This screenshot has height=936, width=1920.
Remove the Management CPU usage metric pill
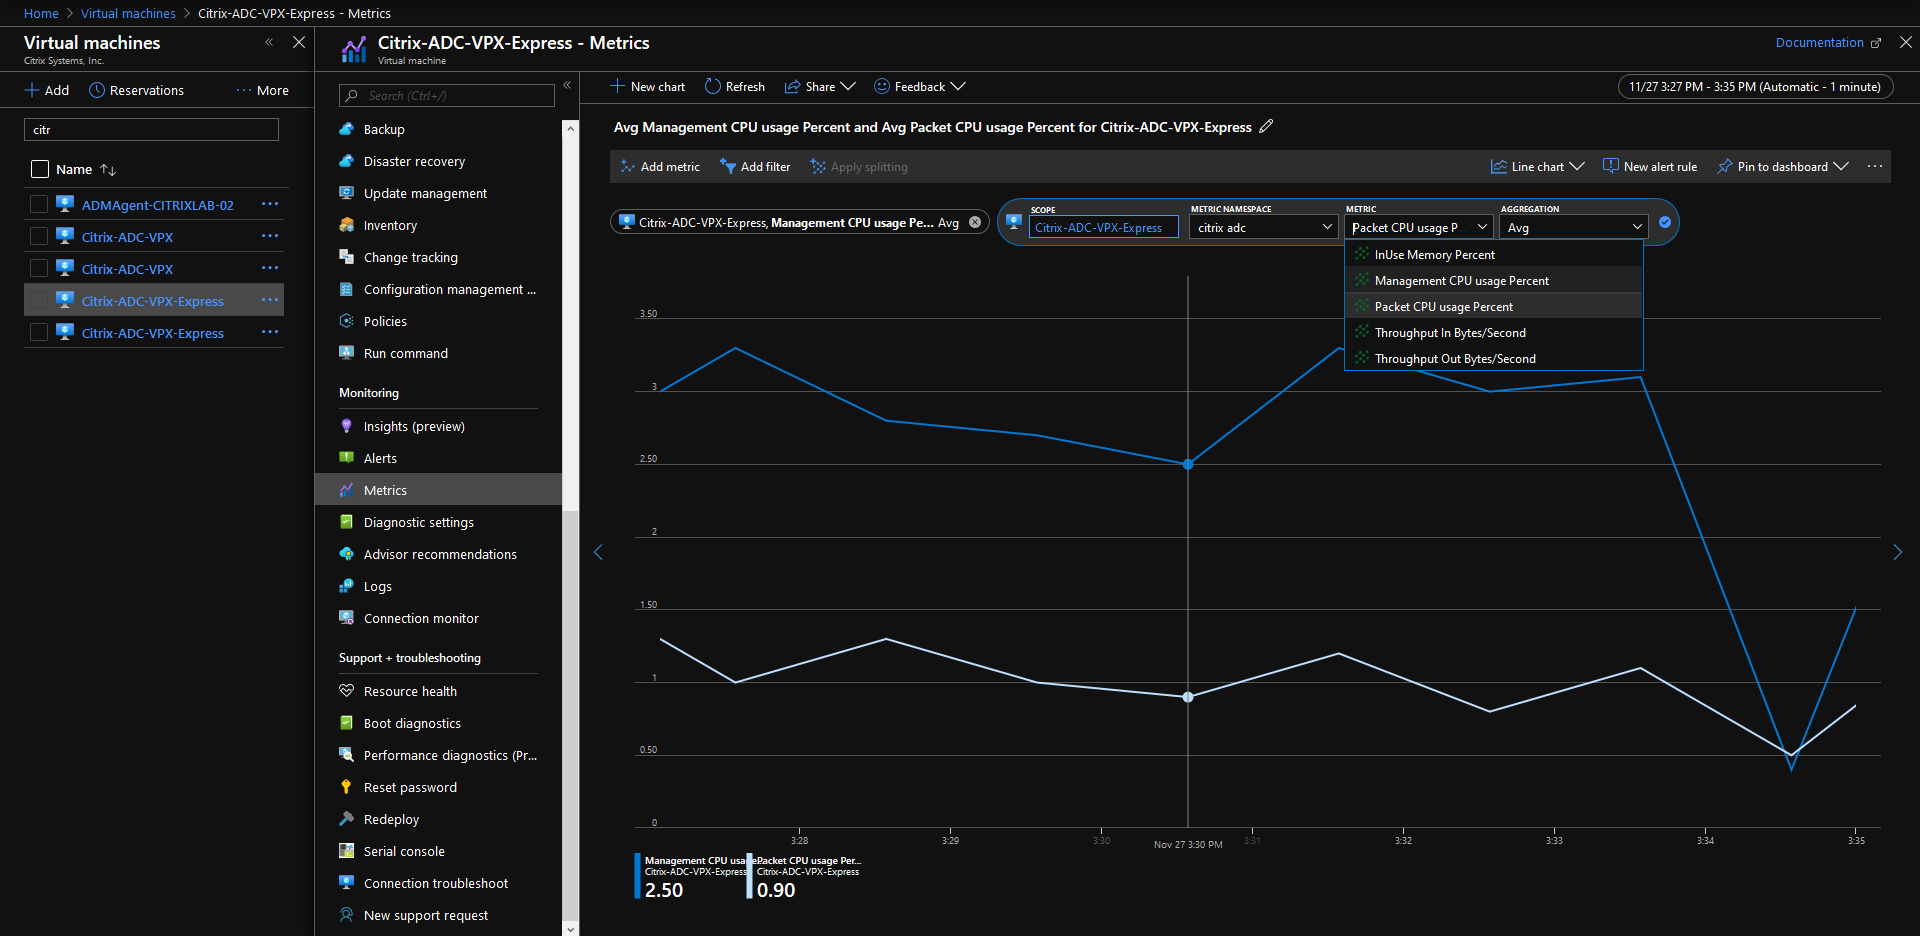975,222
